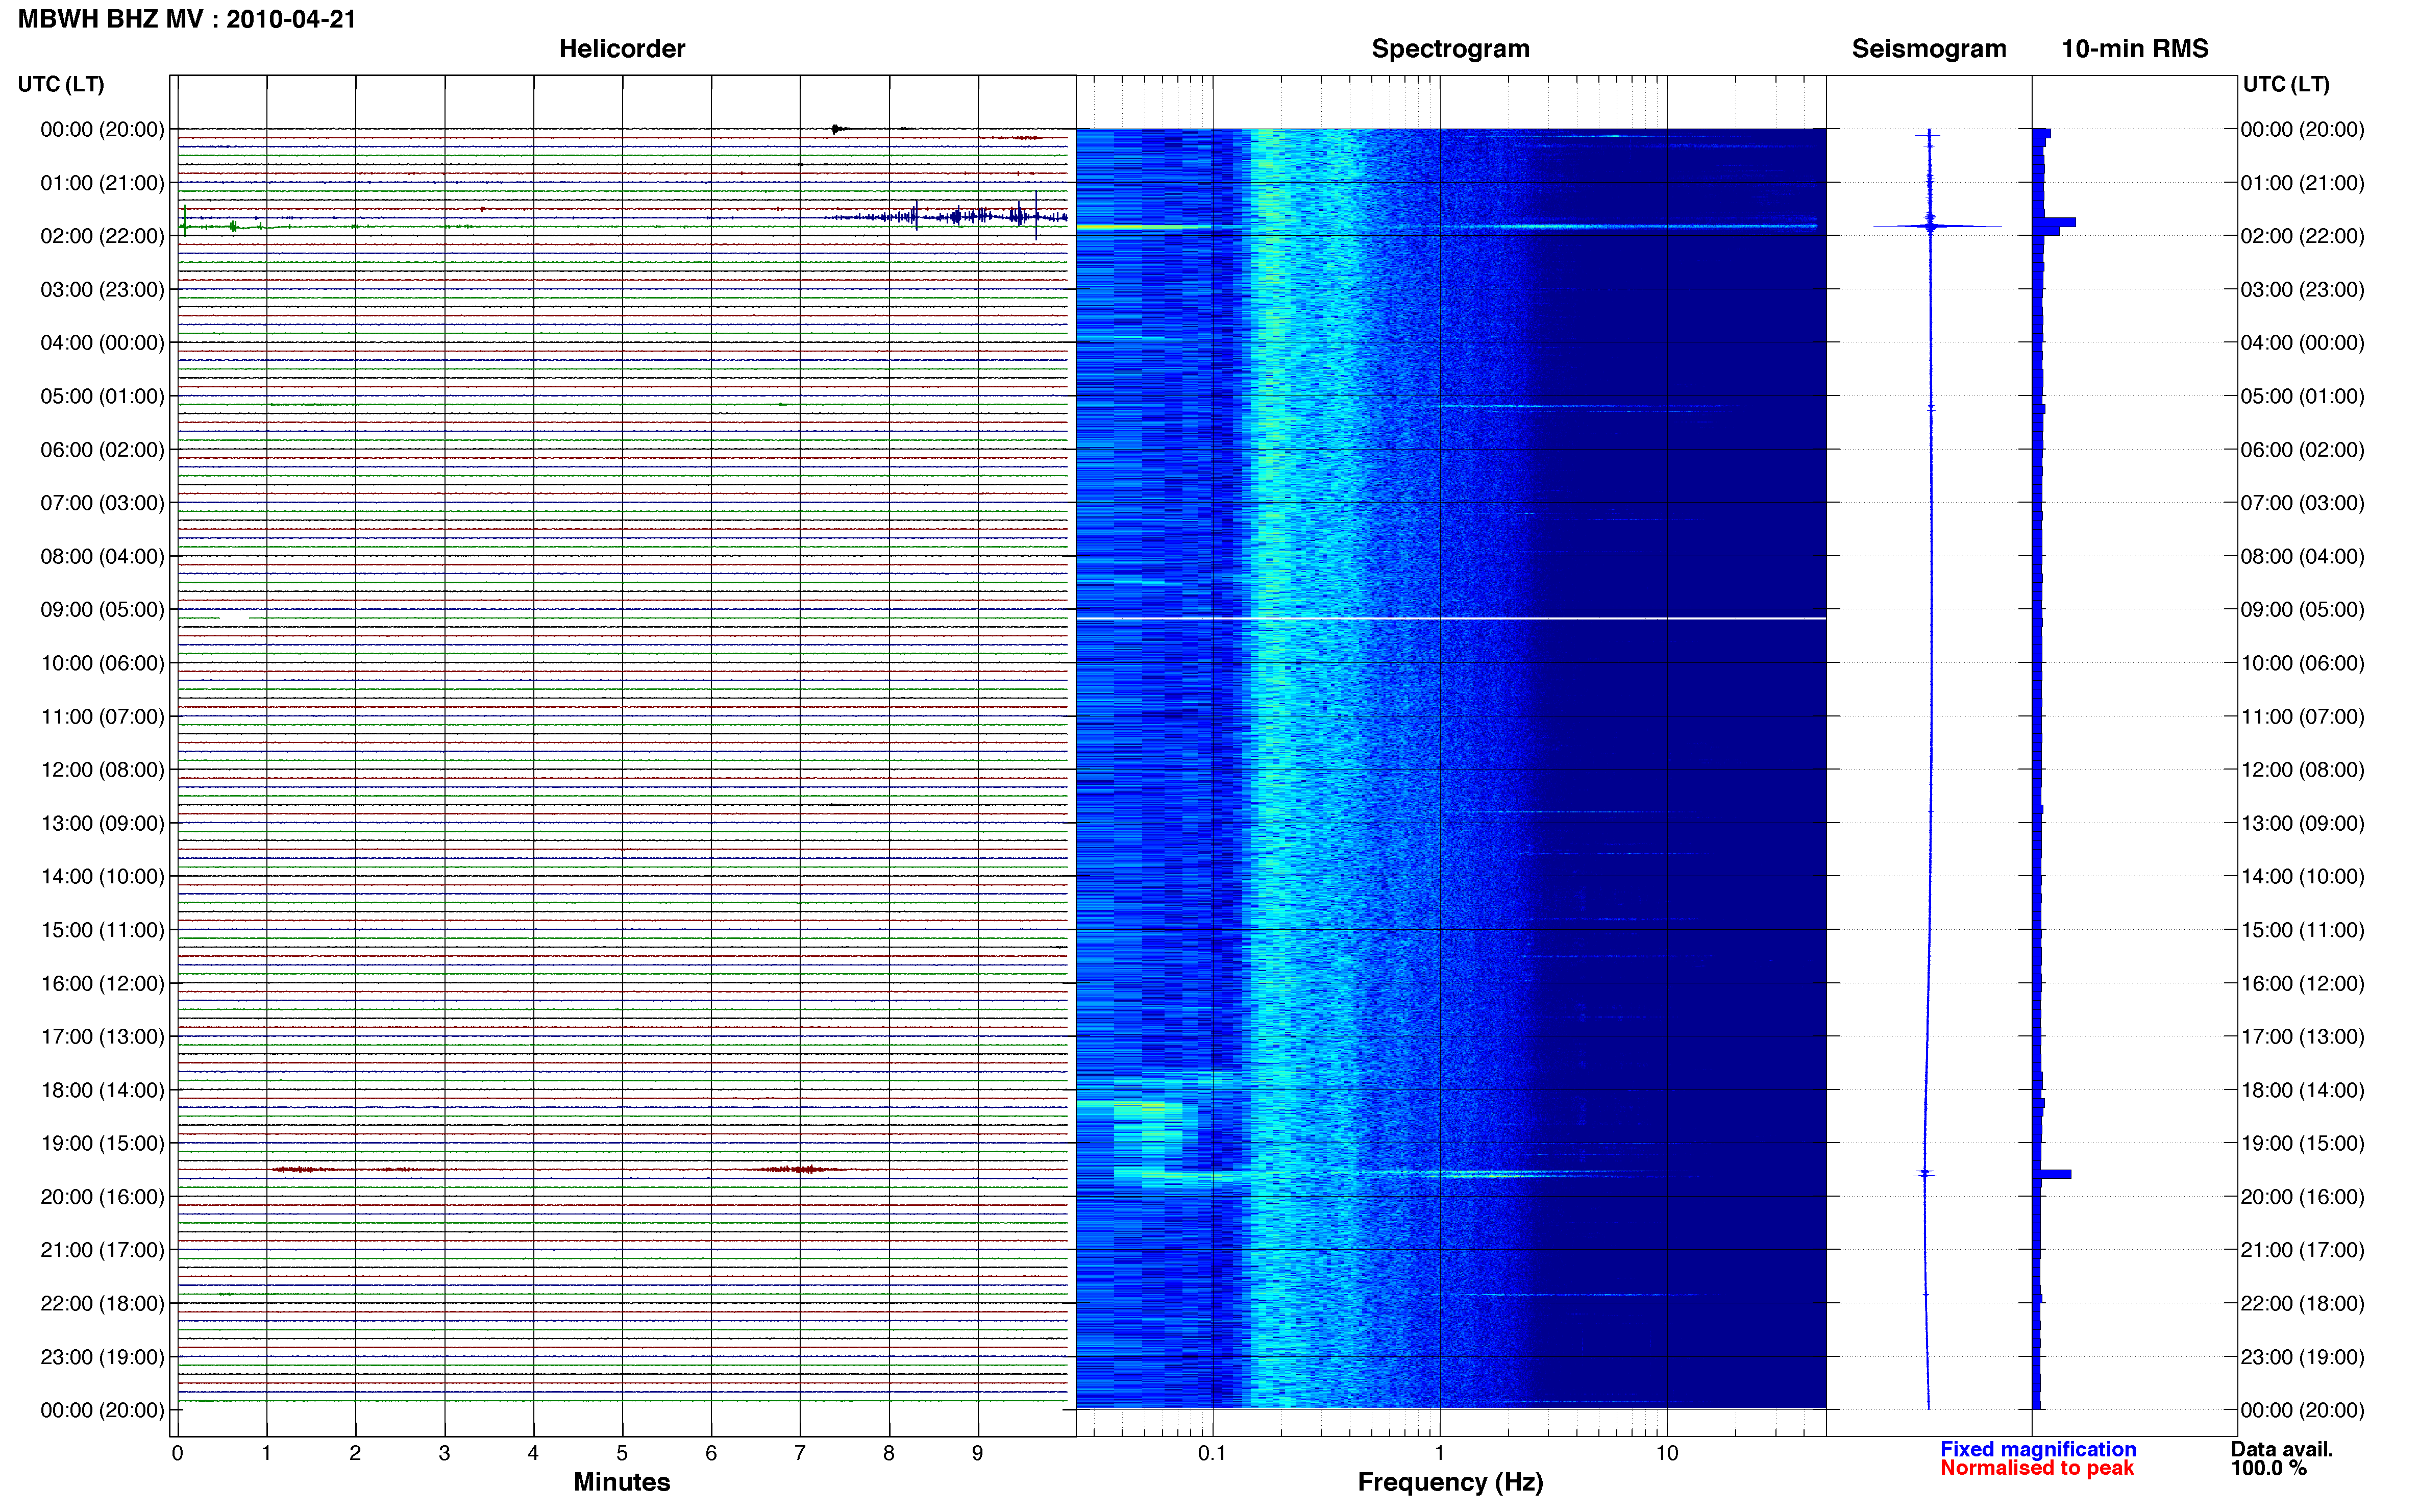
Task: Click the 'Seismogram' panel heading
Action: 1928,48
